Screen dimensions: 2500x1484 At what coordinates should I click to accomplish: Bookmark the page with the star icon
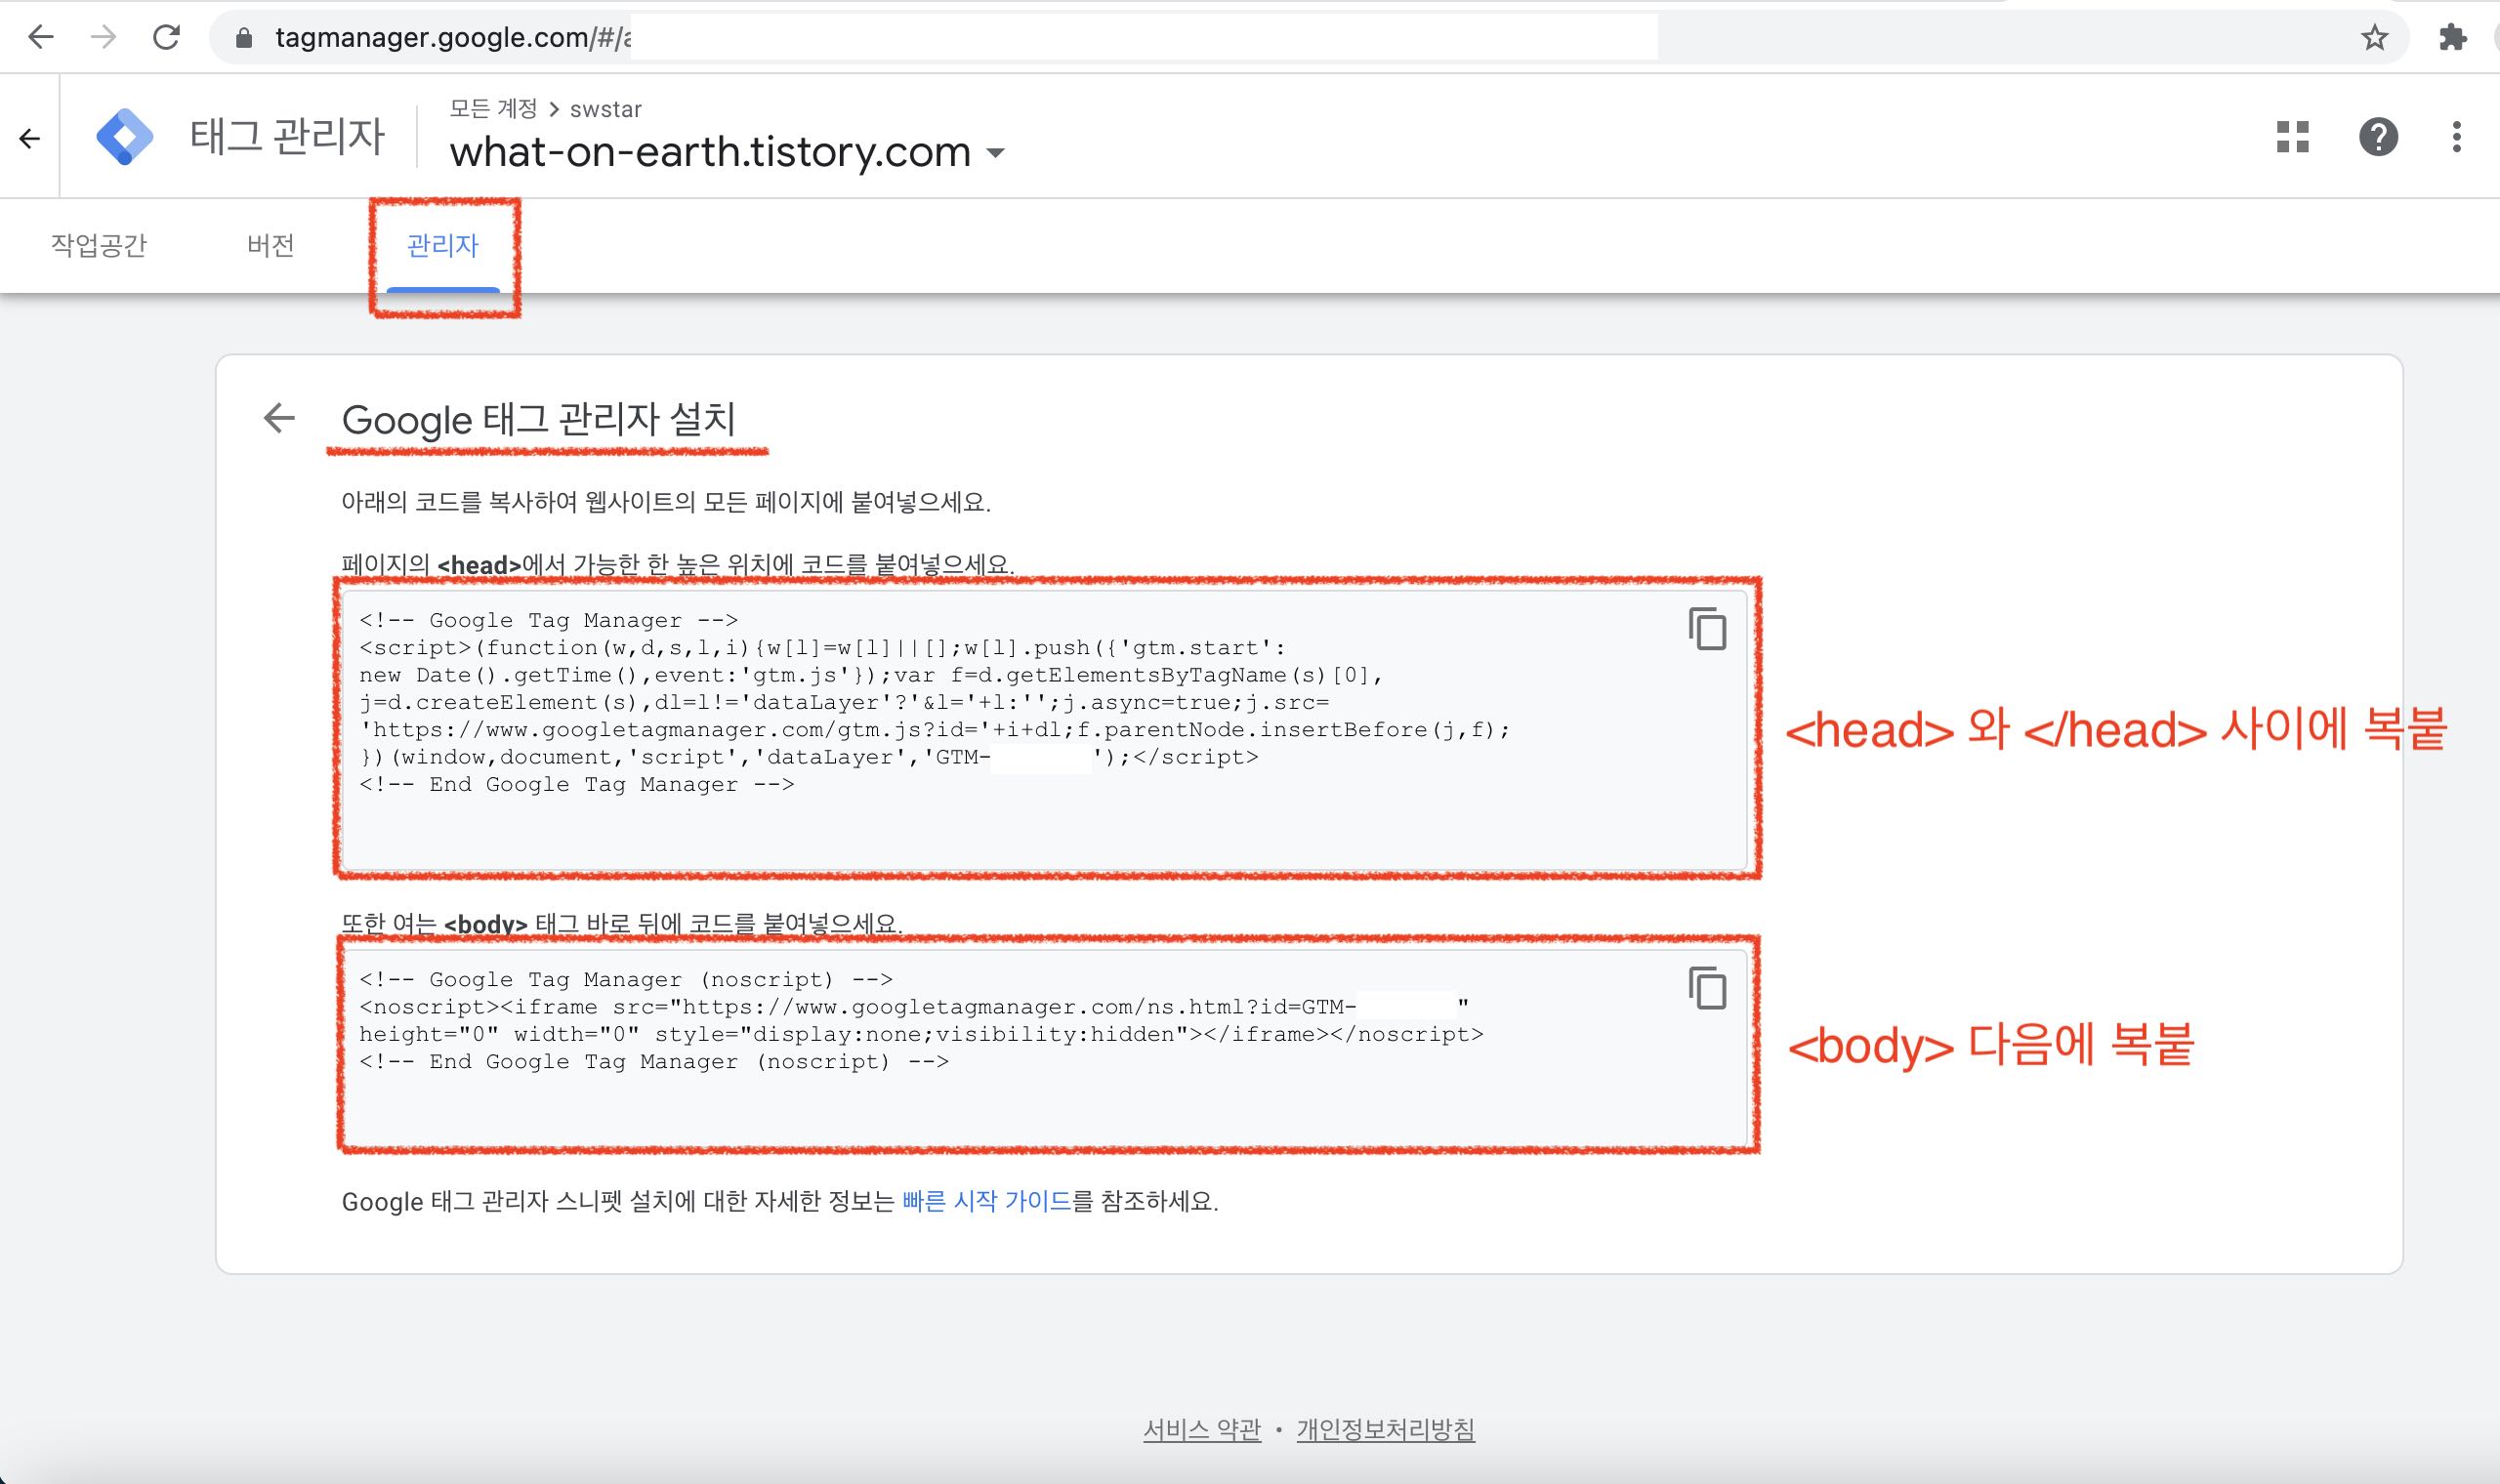[x=2374, y=38]
